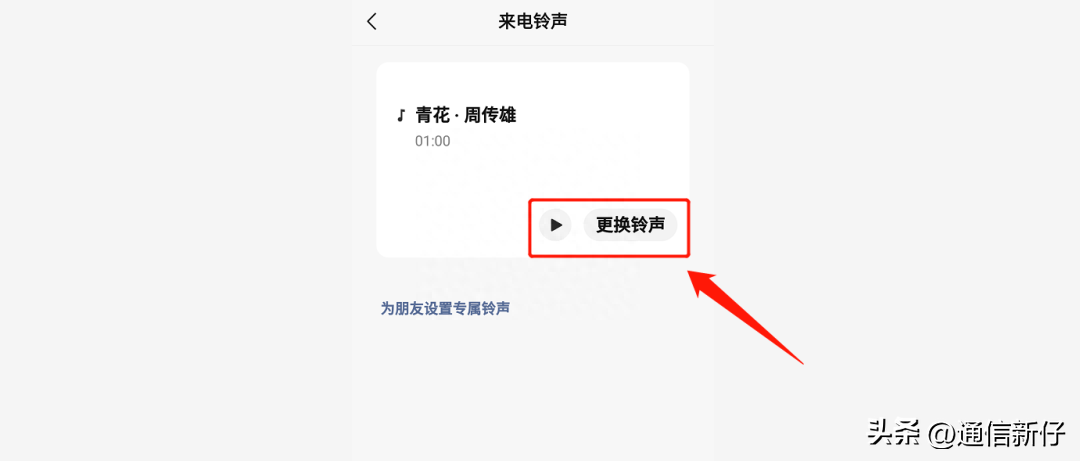
Task: Open 更换铃声 to change ringtone
Action: coord(630,225)
